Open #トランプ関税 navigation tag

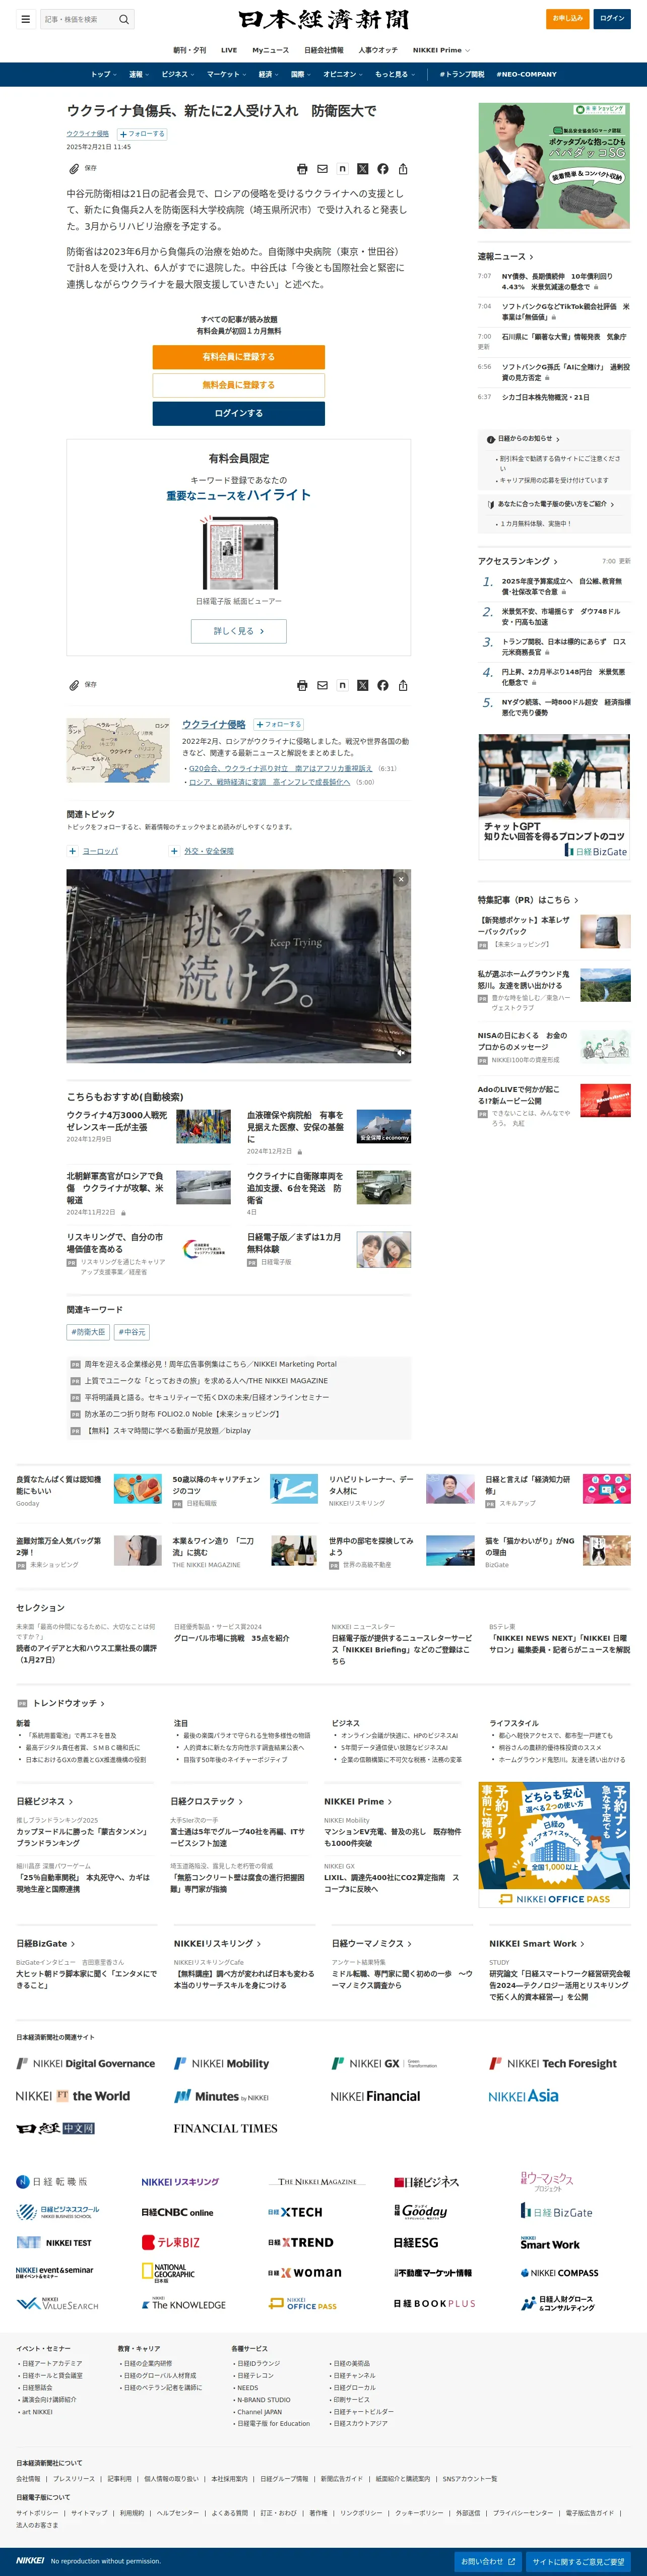pos(462,74)
